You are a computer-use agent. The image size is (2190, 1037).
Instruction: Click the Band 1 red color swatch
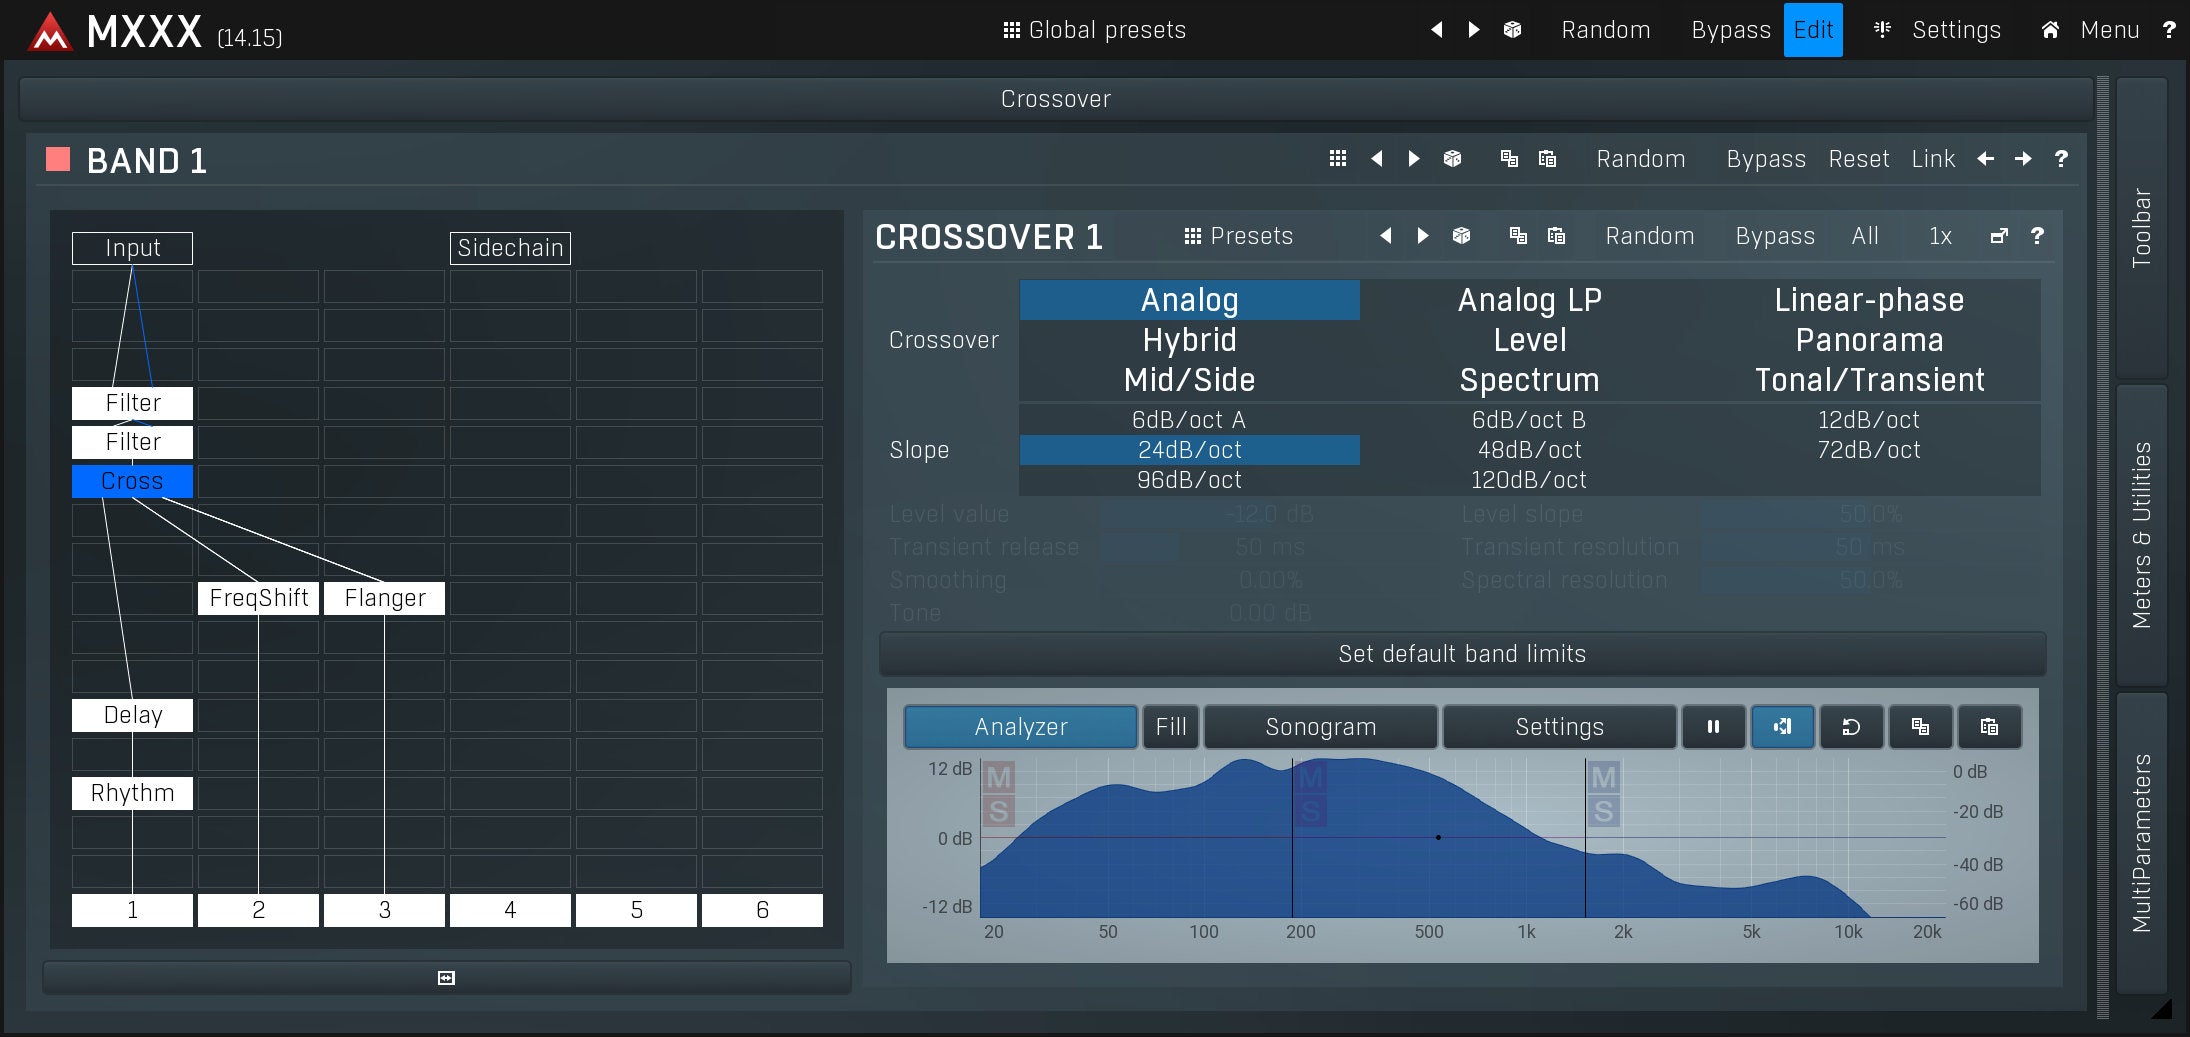point(58,160)
